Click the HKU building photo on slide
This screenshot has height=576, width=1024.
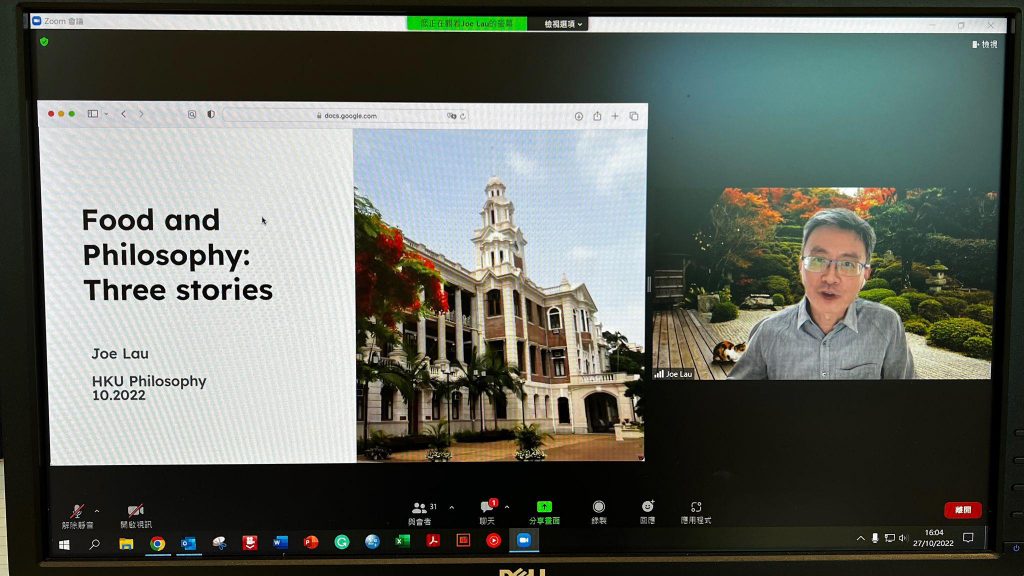click(x=500, y=295)
